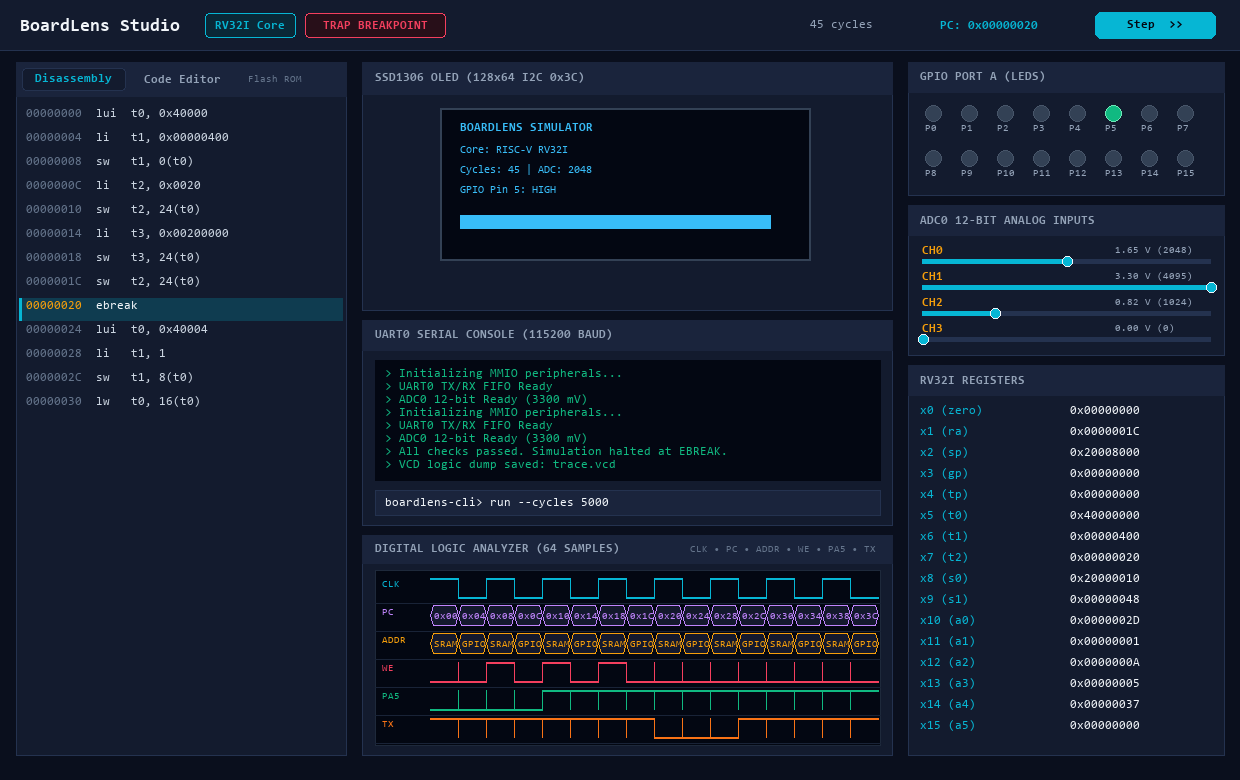
Task: Click the CH1 3.30 V (4095) reading
Action: pyautogui.click(x=1153, y=276)
